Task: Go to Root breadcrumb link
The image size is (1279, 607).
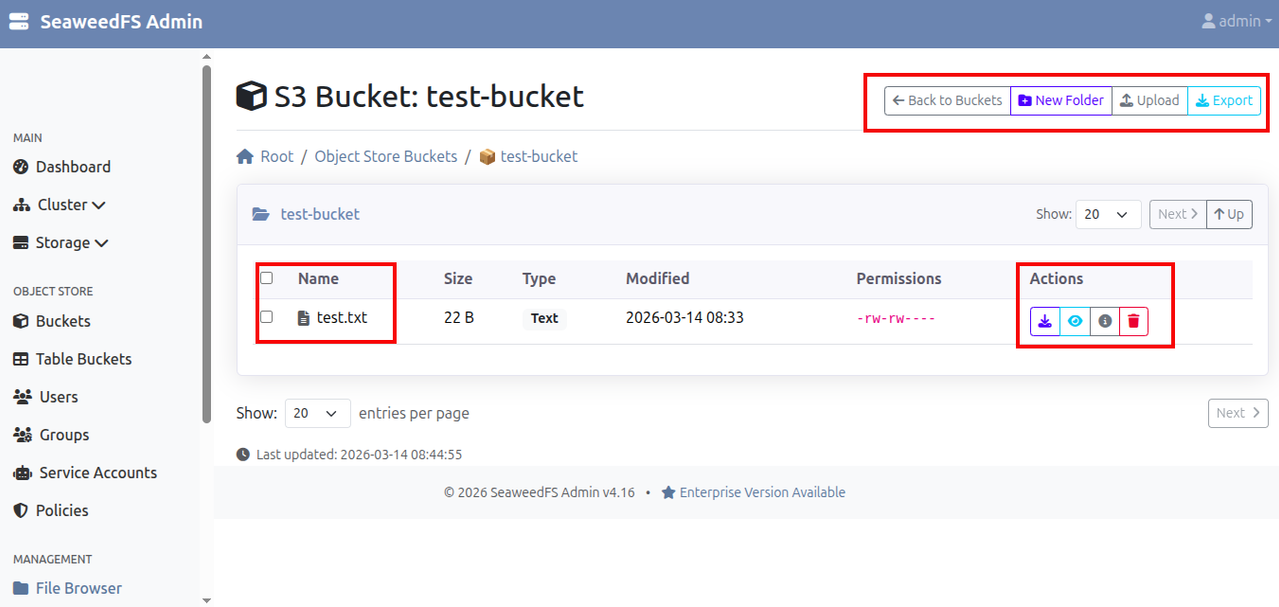Action: coord(277,156)
